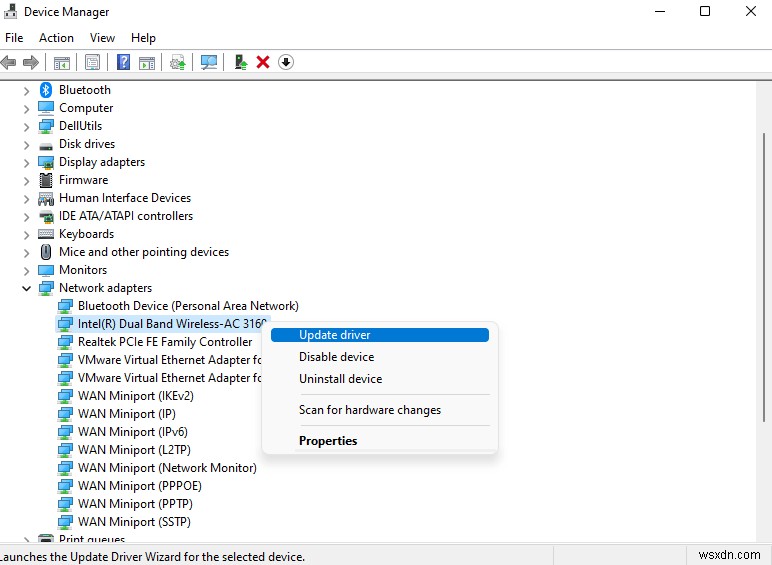Open the File menu
The width and height of the screenshot is (772, 565).
(x=14, y=38)
